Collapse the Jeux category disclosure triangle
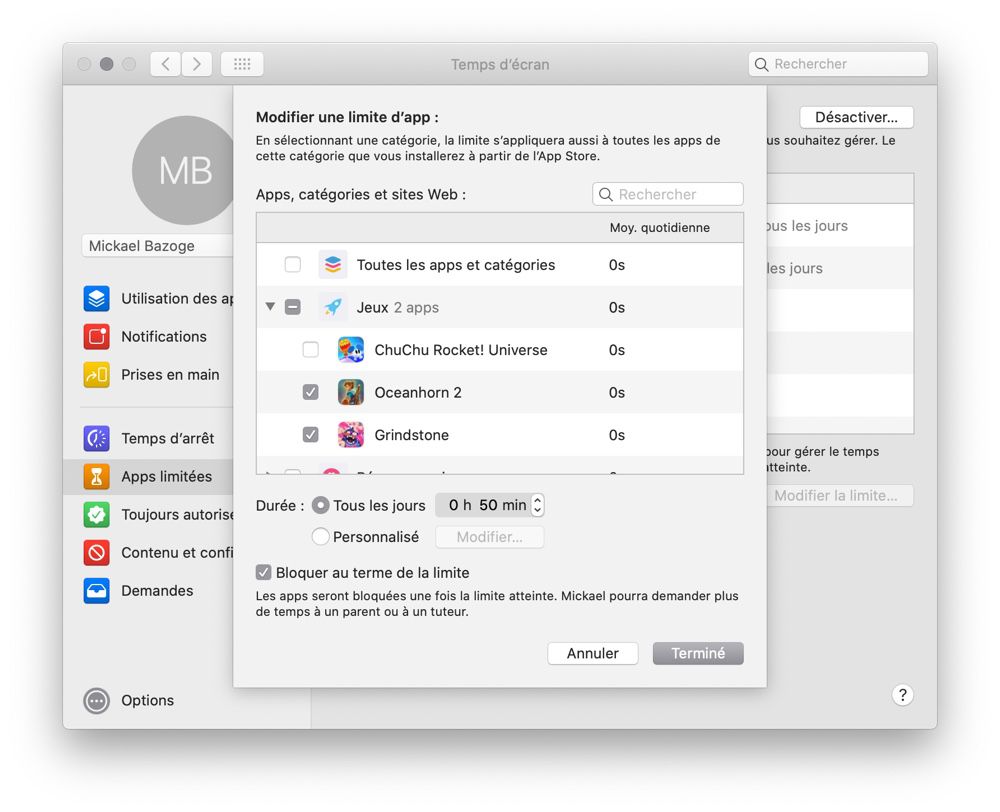 point(270,307)
